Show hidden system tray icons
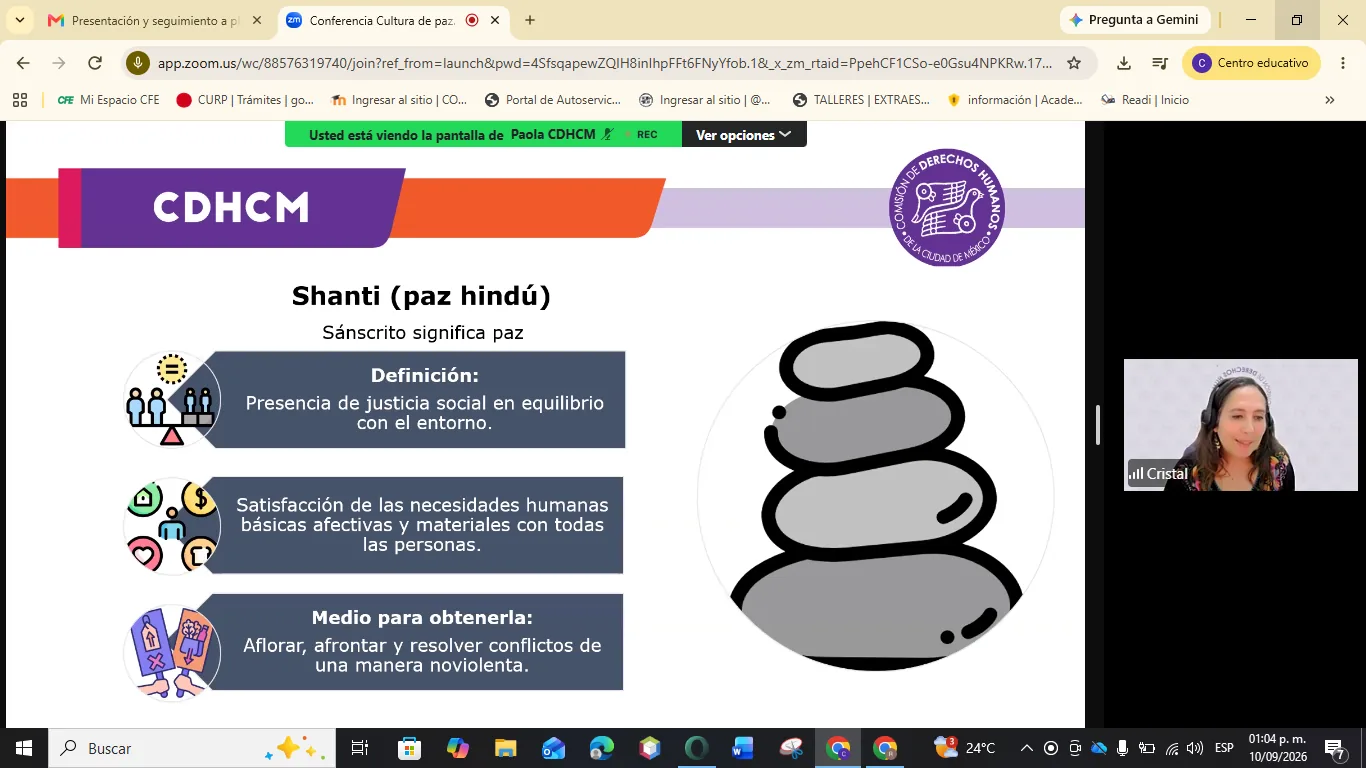The image size is (1366, 768). click(x=1026, y=748)
